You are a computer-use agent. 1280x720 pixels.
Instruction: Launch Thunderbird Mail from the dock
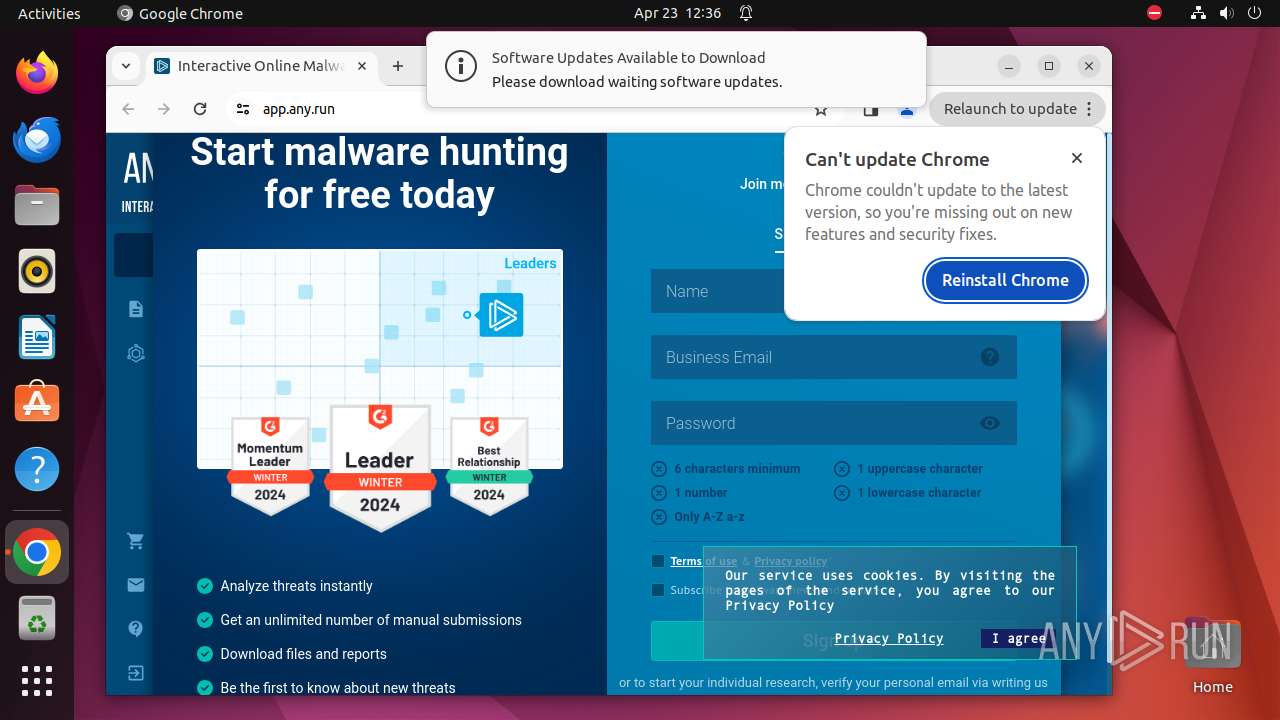[x=37, y=140]
